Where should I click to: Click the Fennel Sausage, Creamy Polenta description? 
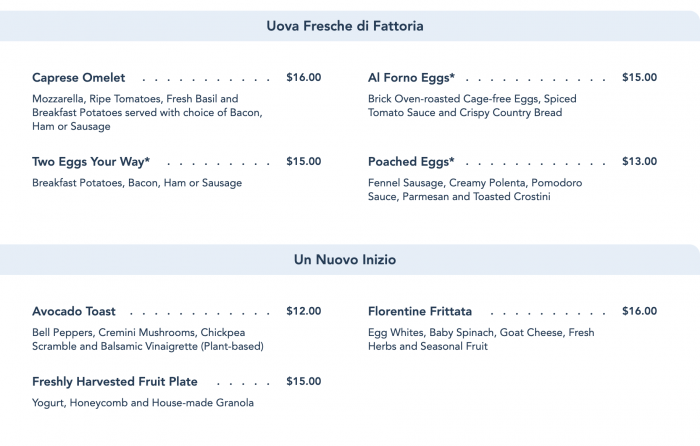(x=475, y=190)
